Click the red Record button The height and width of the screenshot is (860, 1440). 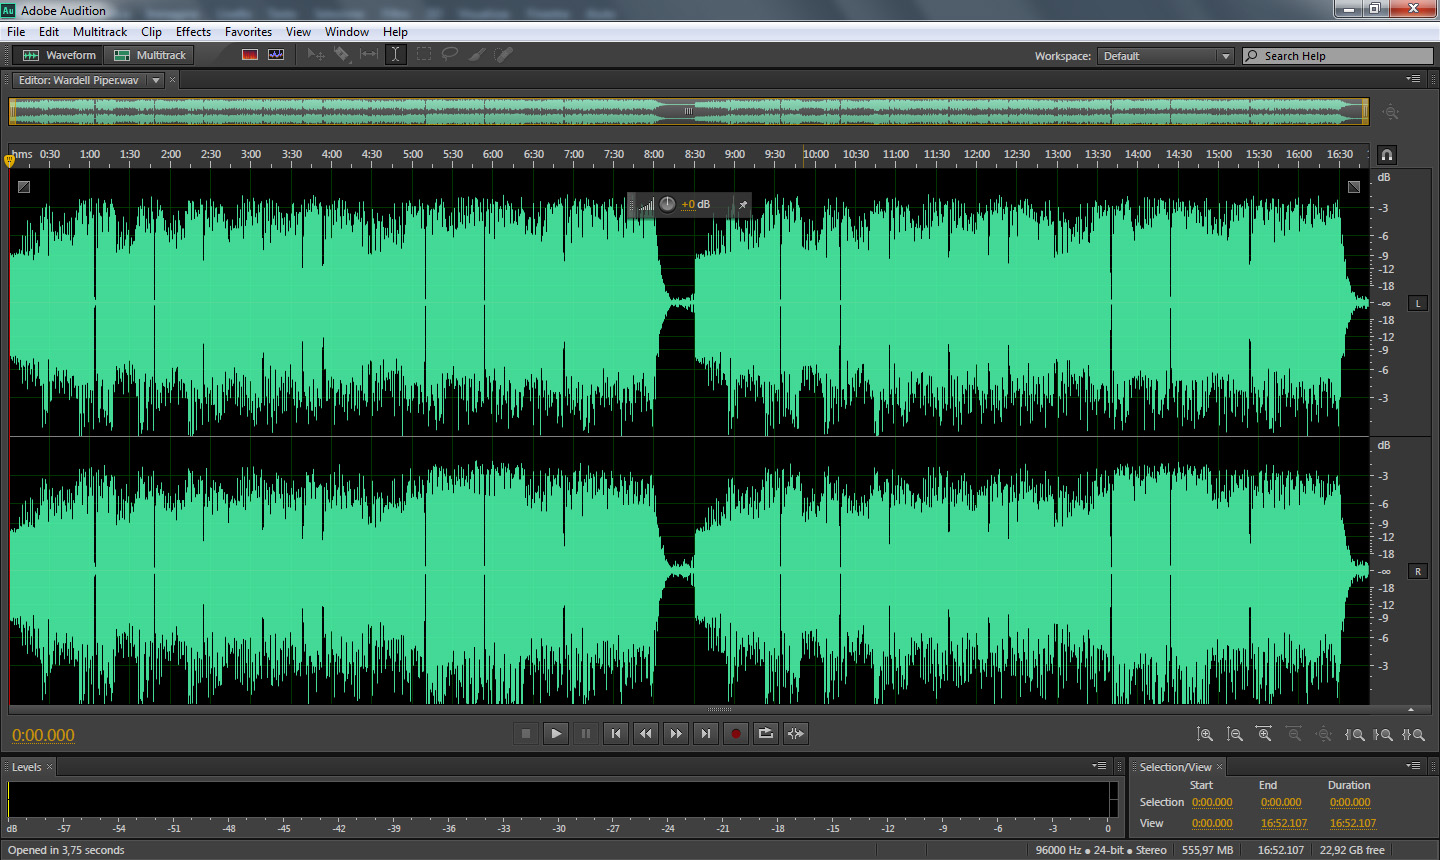[x=736, y=733]
